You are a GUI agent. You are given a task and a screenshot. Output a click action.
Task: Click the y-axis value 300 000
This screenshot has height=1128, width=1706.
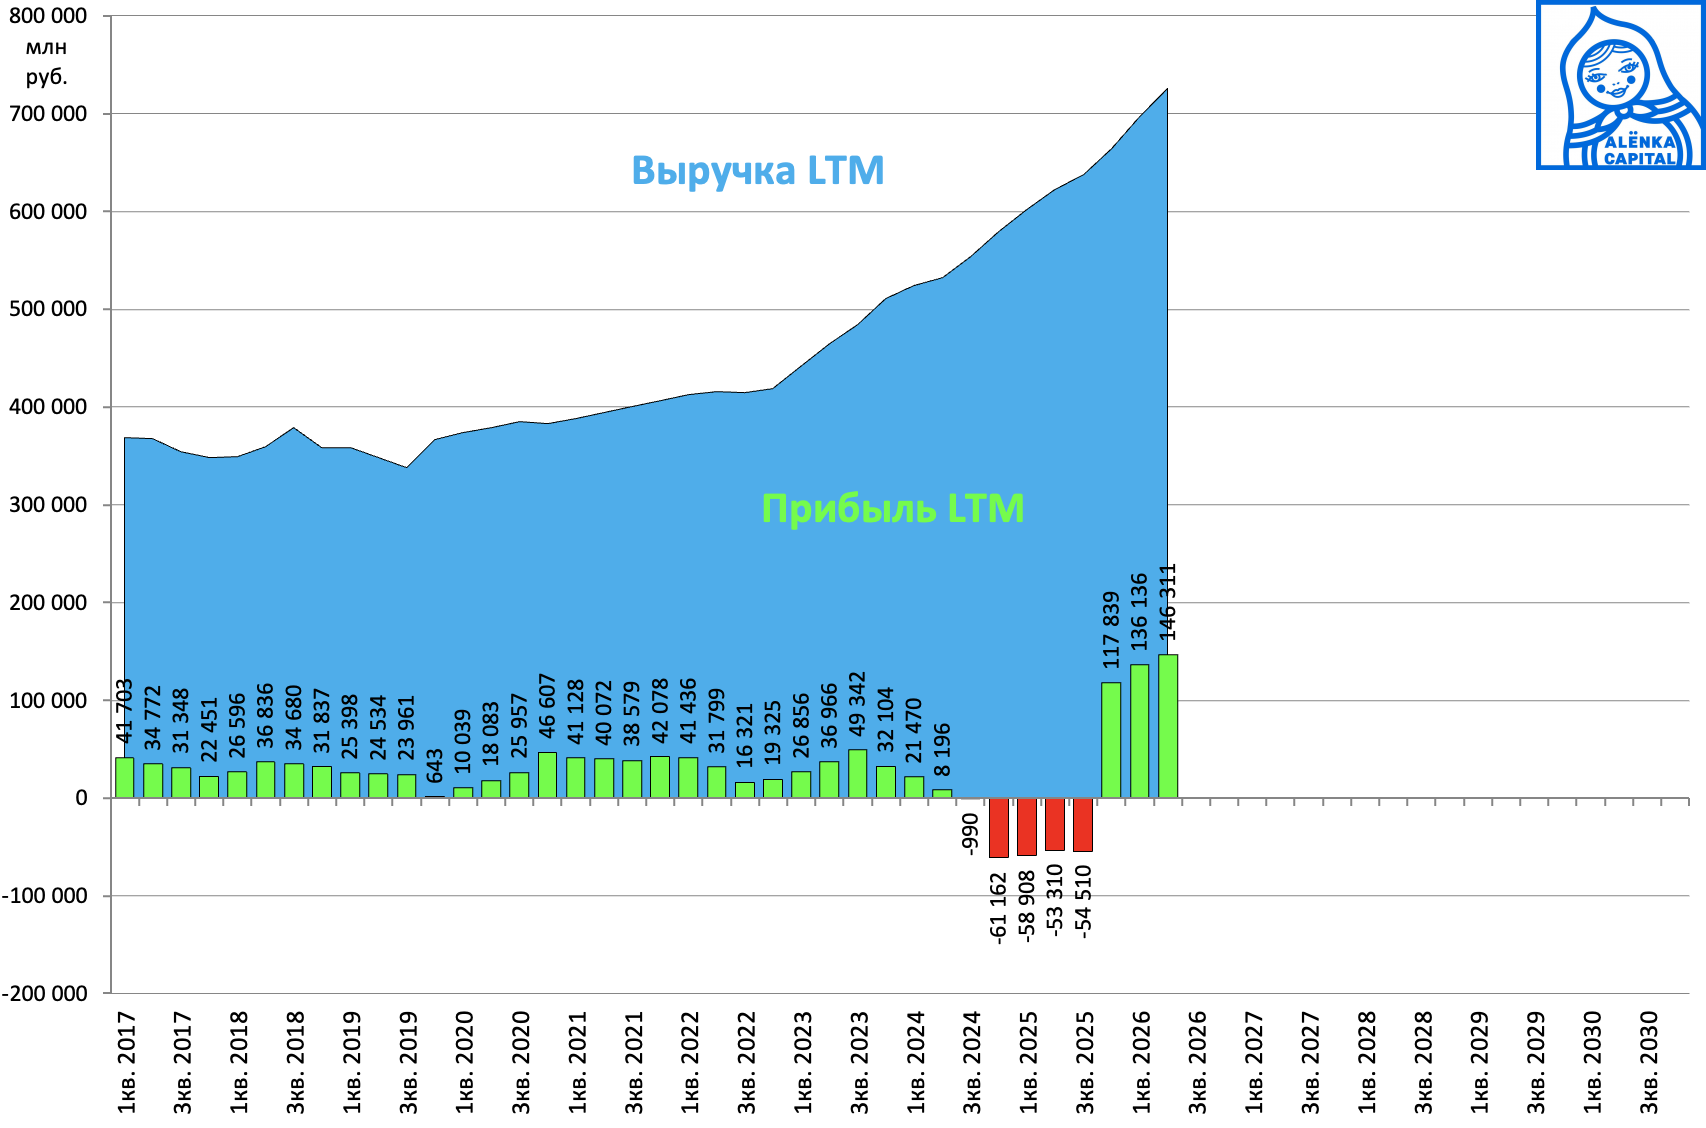[48, 505]
